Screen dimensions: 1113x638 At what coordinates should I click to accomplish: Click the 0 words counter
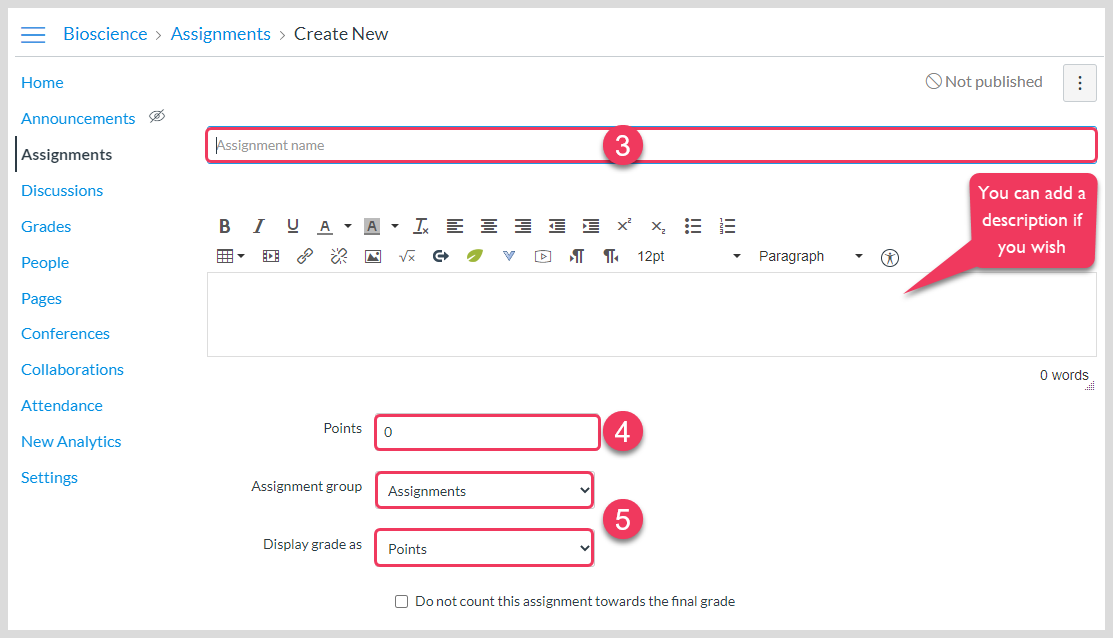(x=1064, y=375)
